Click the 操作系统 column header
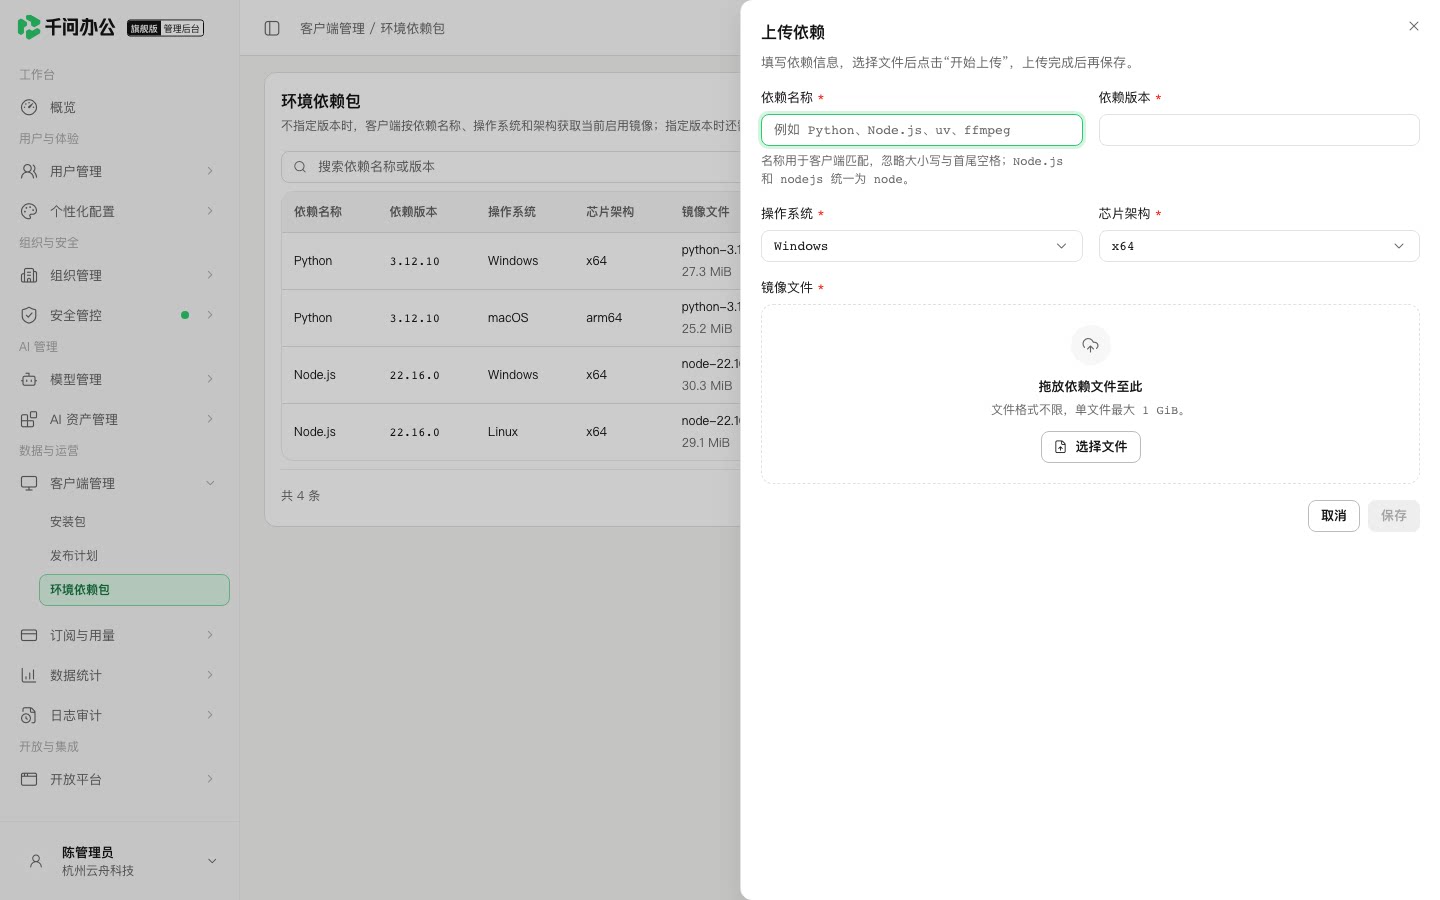1440x900 pixels. (512, 212)
